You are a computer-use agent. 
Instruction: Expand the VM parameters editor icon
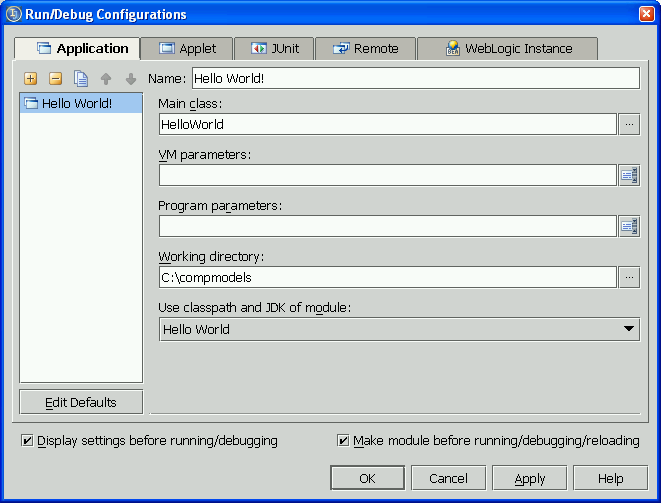[x=629, y=175]
